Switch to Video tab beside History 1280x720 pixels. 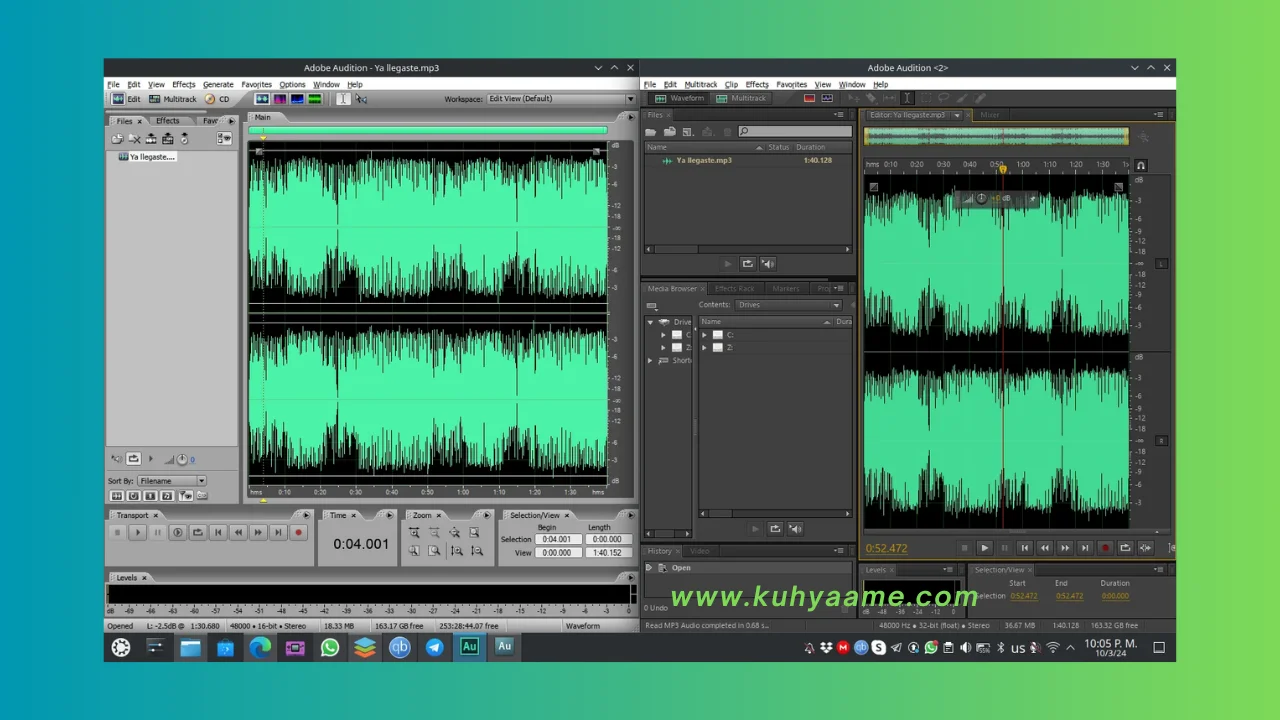pyautogui.click(x=699, y=551)
